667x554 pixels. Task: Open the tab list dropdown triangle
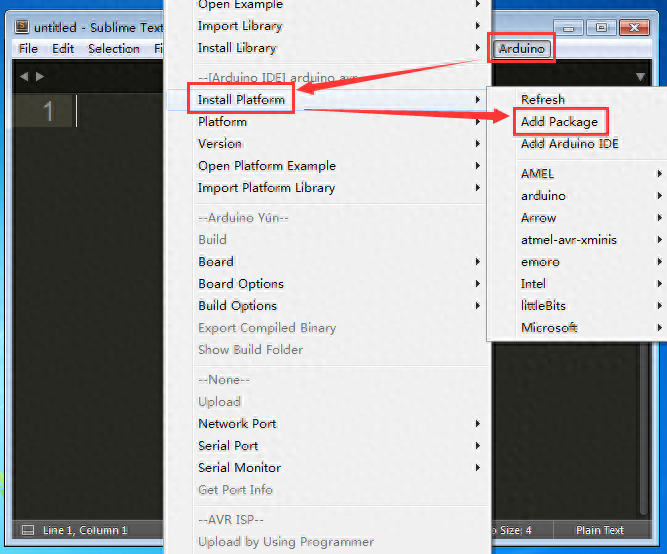641,77
